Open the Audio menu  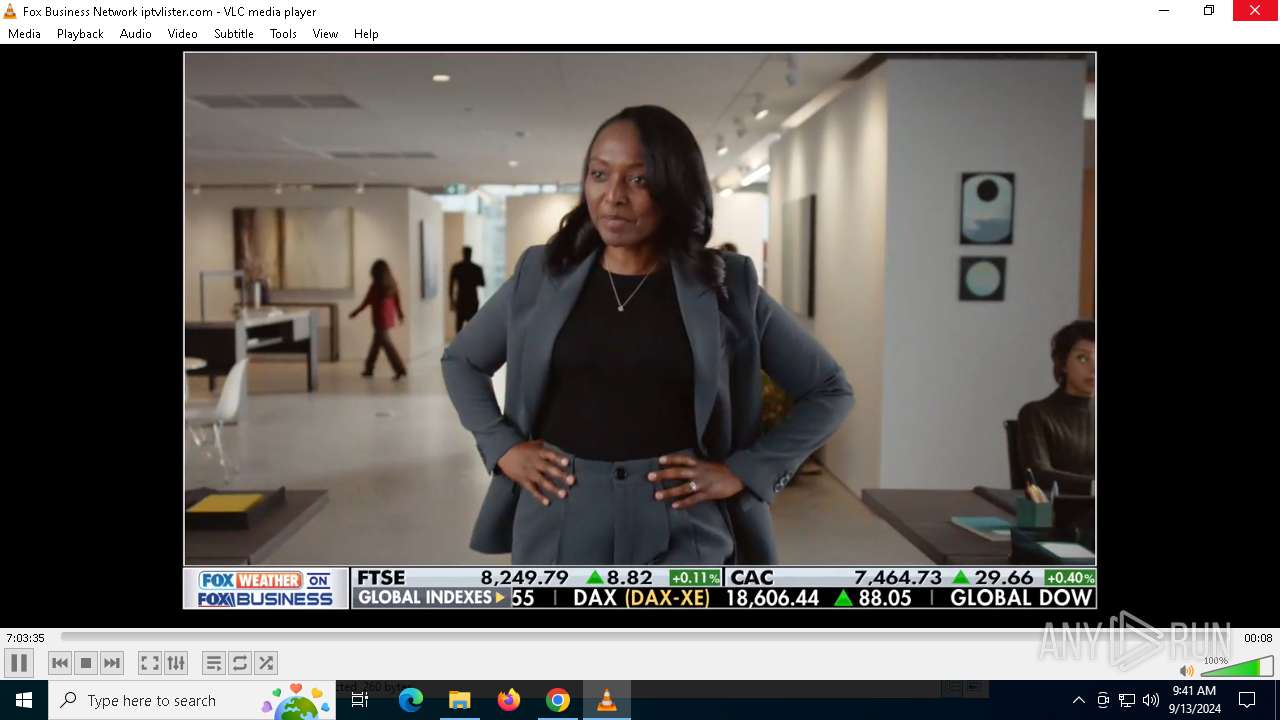(x=136, y=34)
